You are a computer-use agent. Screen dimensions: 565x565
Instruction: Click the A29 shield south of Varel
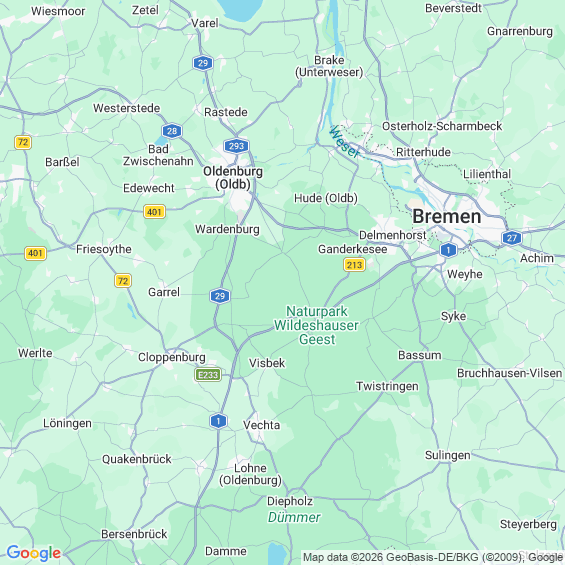203,63
